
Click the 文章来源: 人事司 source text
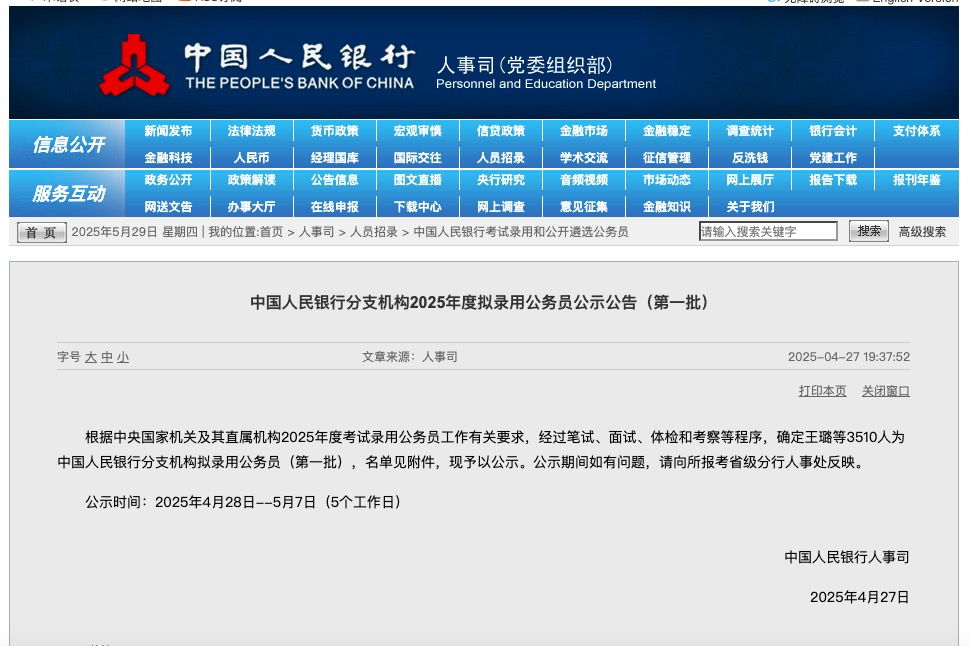coord(410,357)
